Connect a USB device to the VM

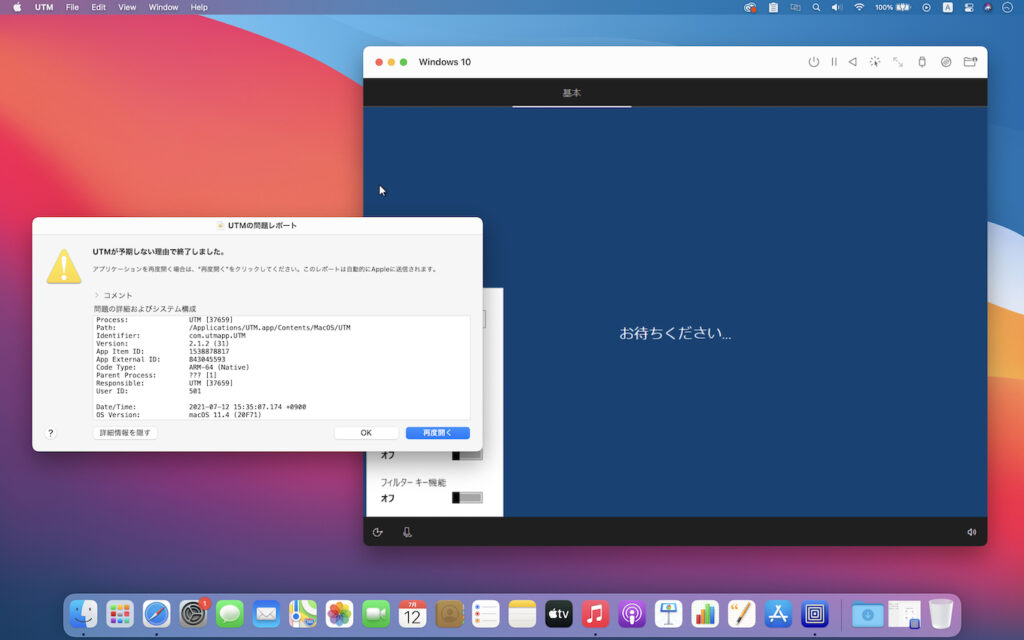[922, 61]
